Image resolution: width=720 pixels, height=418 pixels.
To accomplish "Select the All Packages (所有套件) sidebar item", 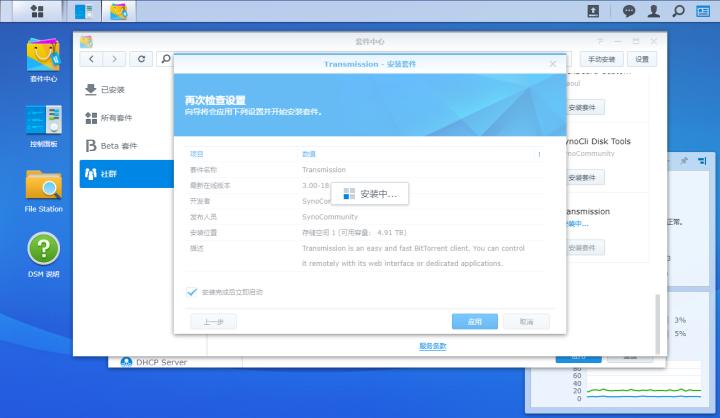I will tap(127, 118).
